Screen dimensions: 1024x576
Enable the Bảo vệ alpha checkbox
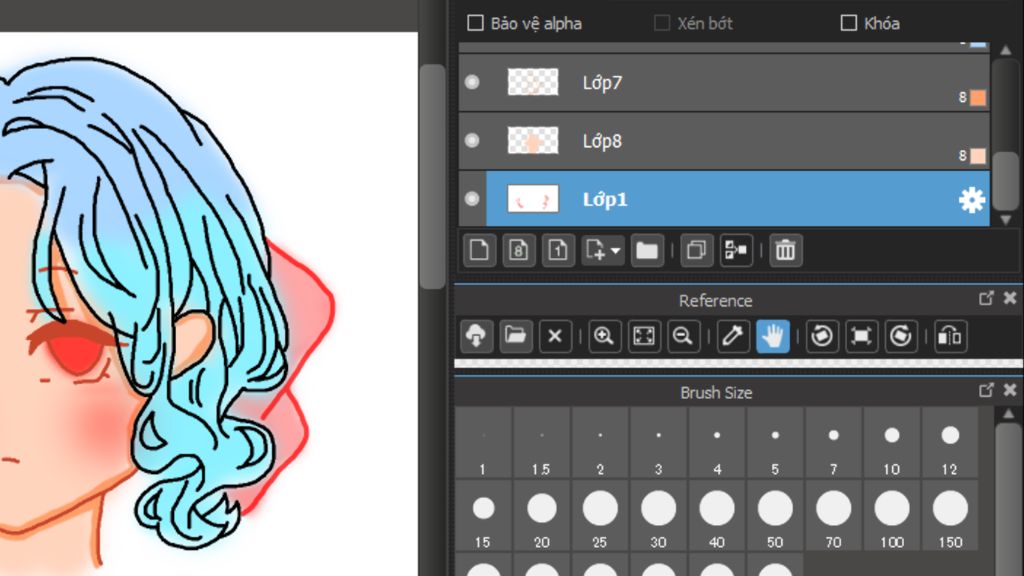click(x=475, y=23)
